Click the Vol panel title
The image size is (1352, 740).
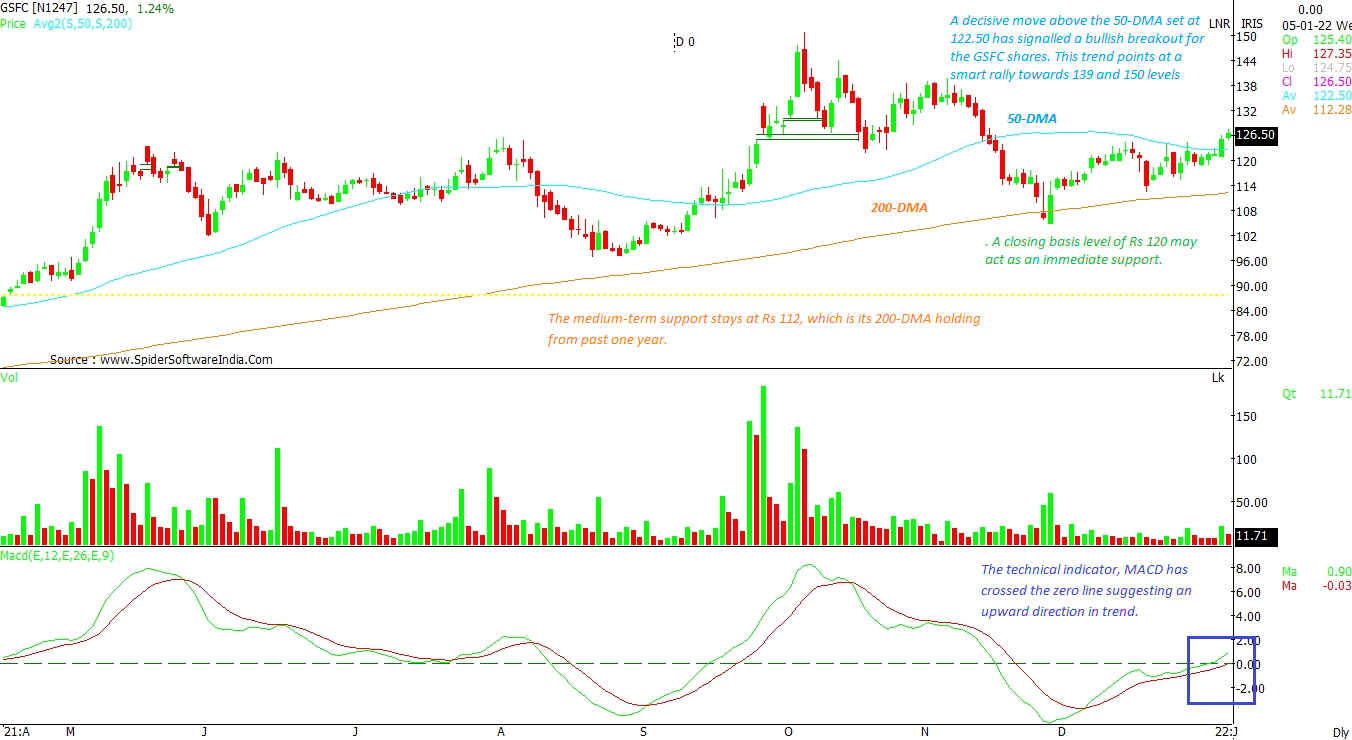tap(9, 378)
